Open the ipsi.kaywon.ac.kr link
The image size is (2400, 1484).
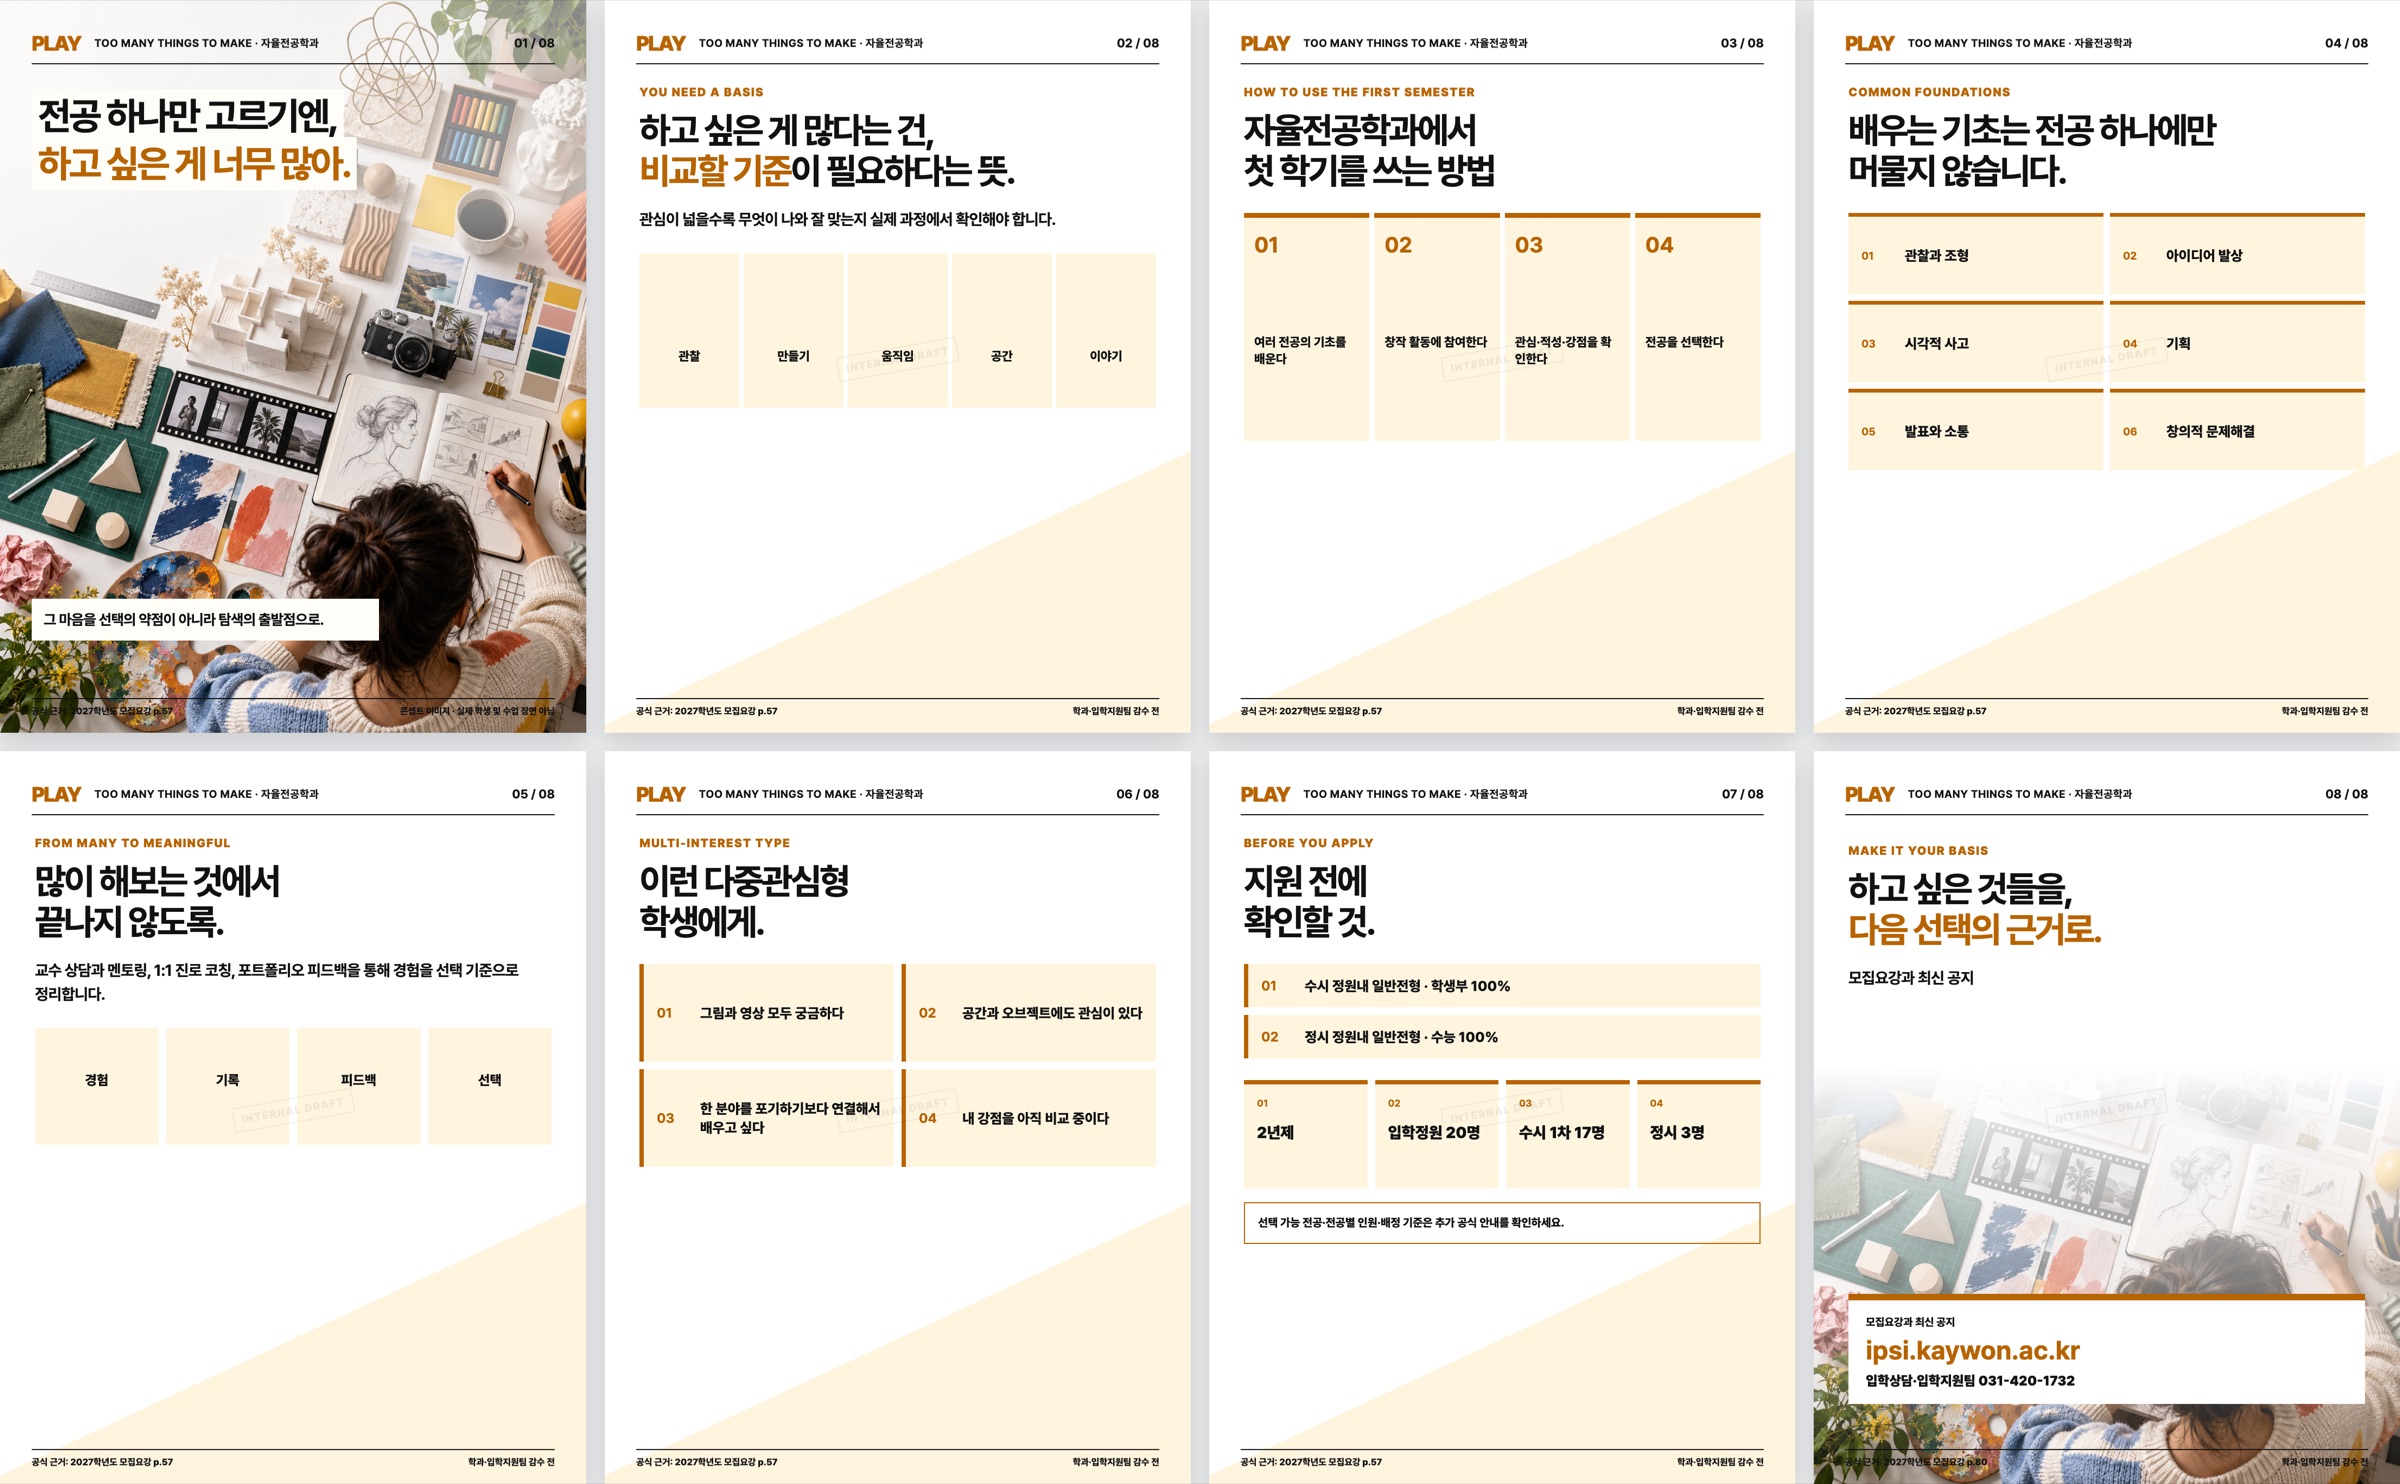pos(1972,1351)
